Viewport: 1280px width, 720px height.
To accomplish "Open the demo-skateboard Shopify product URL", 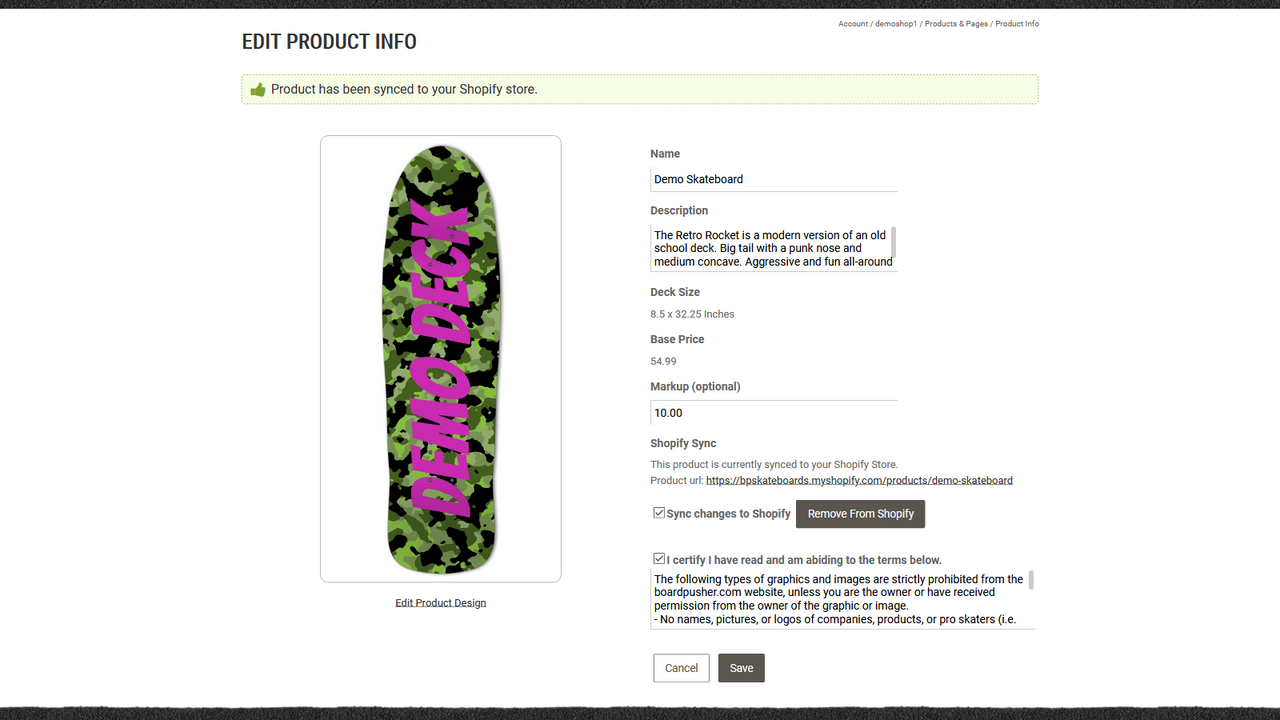I will pyautogui.click(x=859, y=480).
